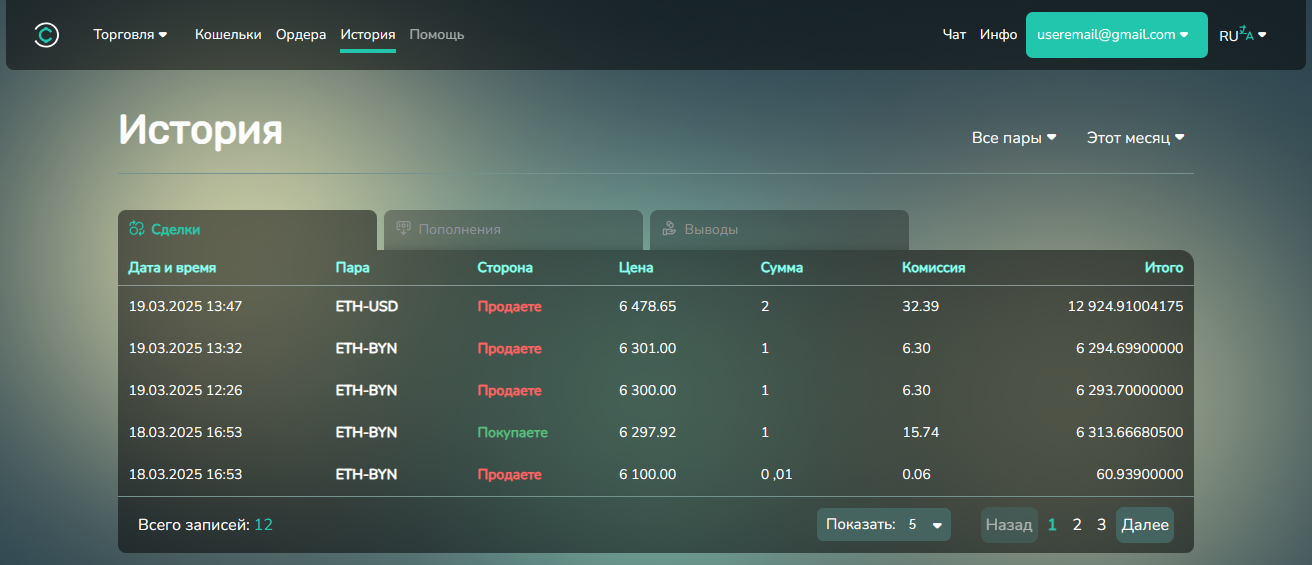
Task: Open the Этот месяц period filter
Action: point(1135,138)
